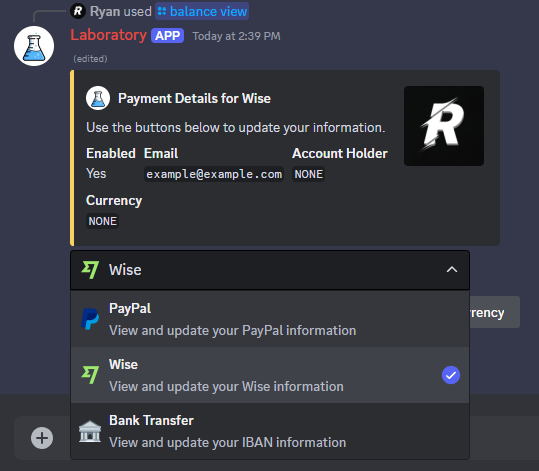The image size is (539, 471).
Task: Click the flask icon beside Payment Details
Action: point(98,98)
